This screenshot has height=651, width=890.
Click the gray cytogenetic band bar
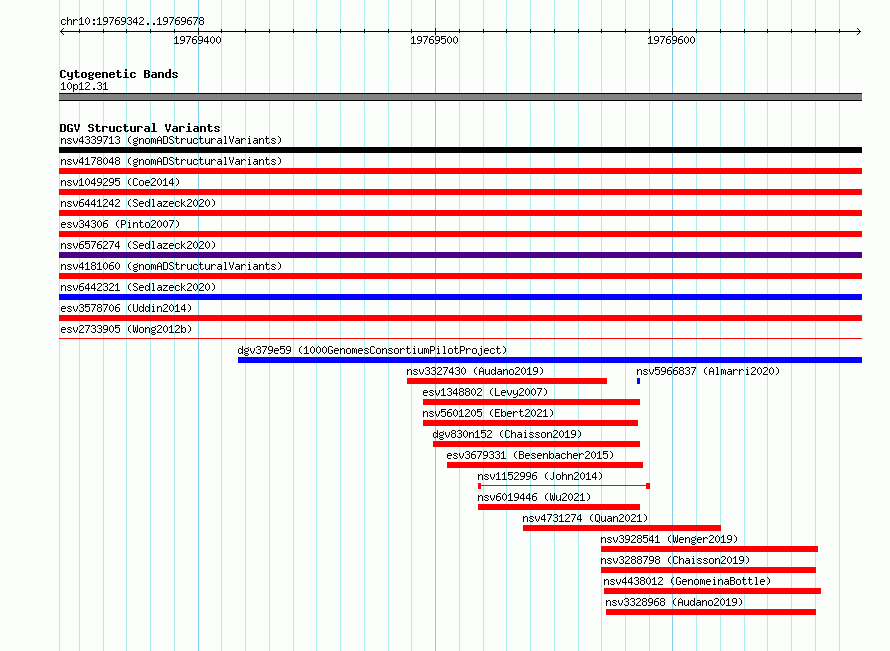pos(460,97)
